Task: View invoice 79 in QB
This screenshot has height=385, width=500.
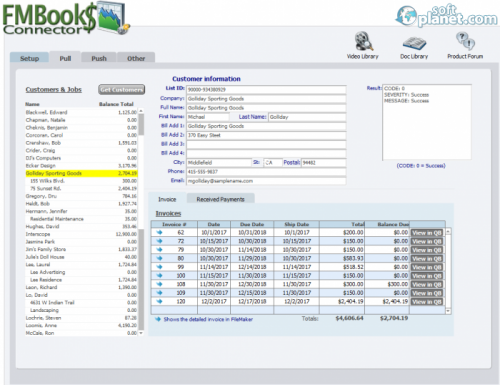Action: pos(427,250)
